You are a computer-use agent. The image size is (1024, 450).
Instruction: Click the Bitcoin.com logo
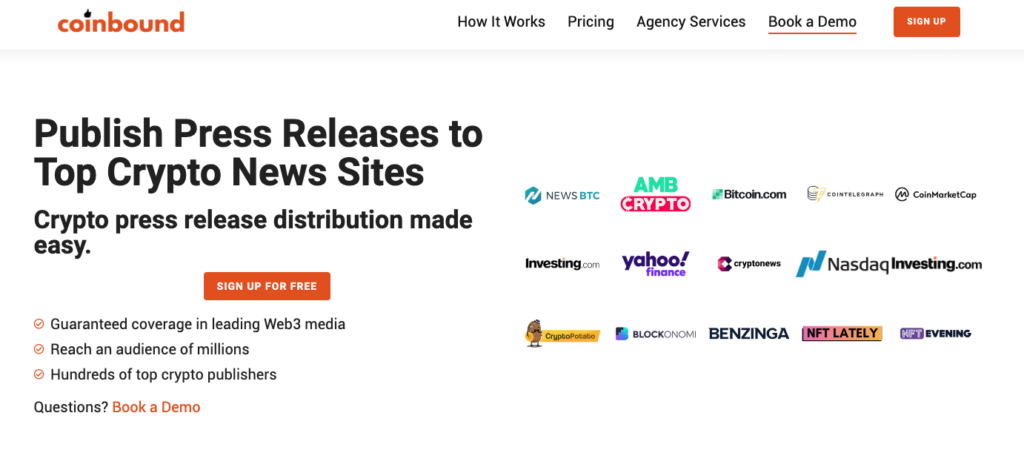(749, 194)
